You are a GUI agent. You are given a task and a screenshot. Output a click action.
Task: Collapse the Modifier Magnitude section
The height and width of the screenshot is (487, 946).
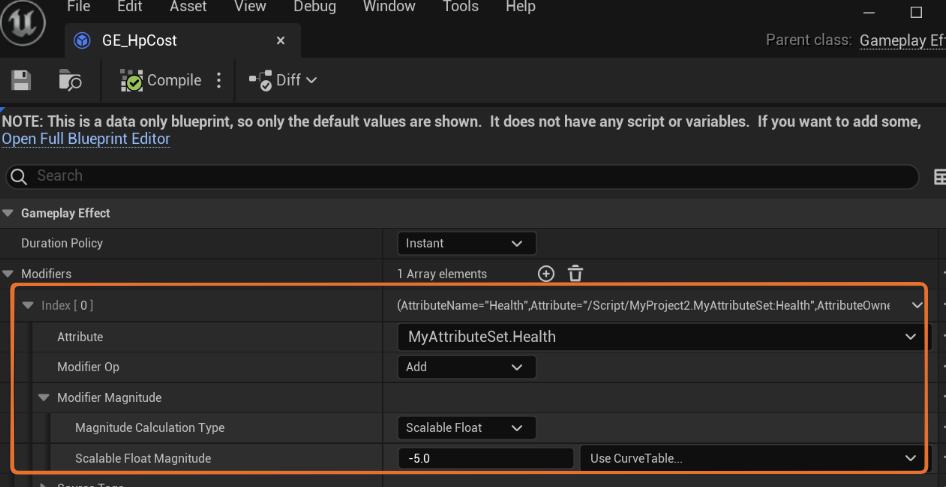point(44,398)
